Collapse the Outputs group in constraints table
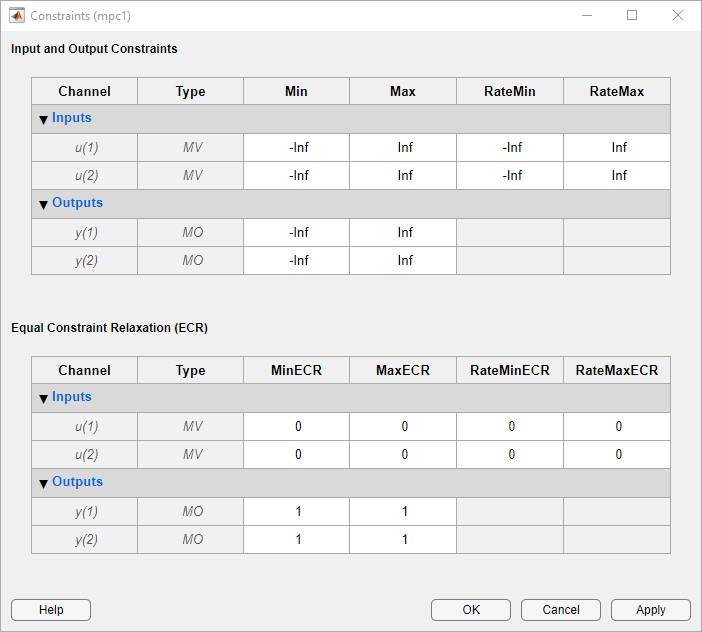The image size is (702, 632). 43,205
